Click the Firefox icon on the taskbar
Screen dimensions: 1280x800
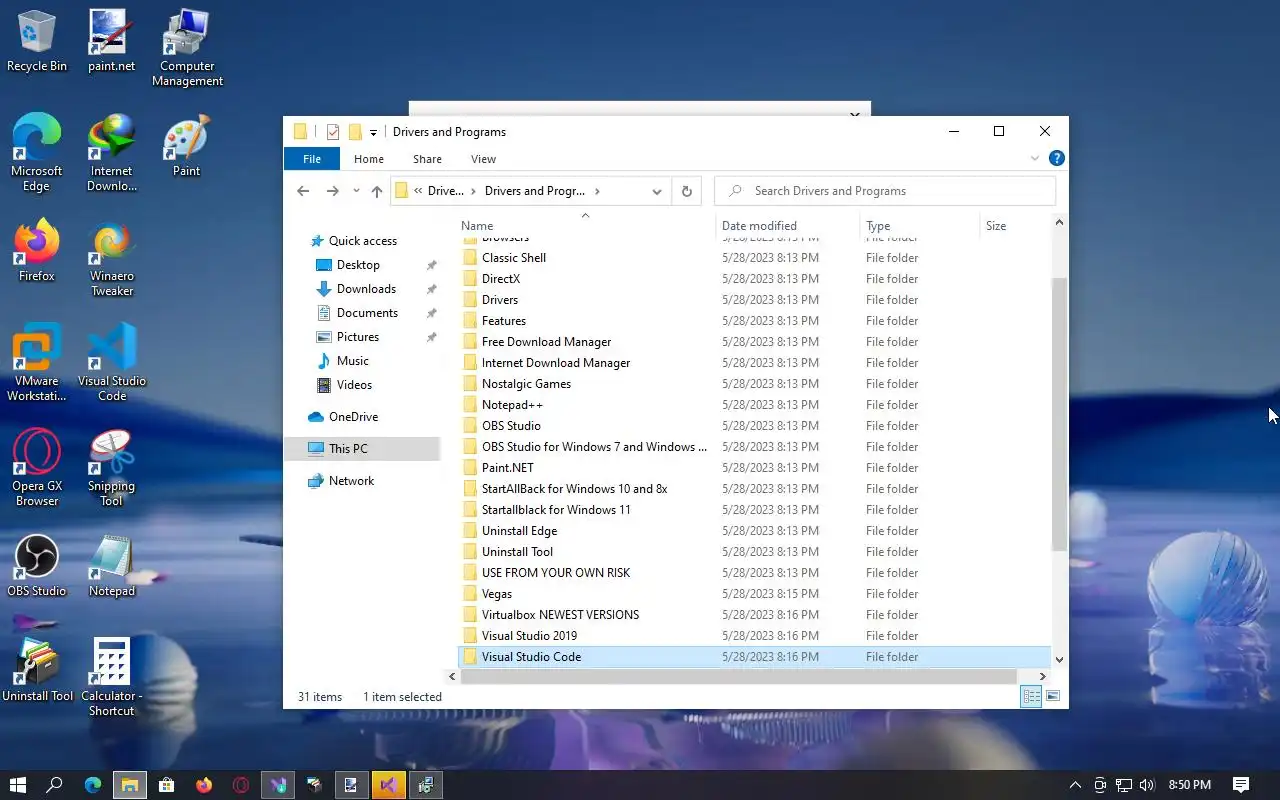(x=204, y=785)
